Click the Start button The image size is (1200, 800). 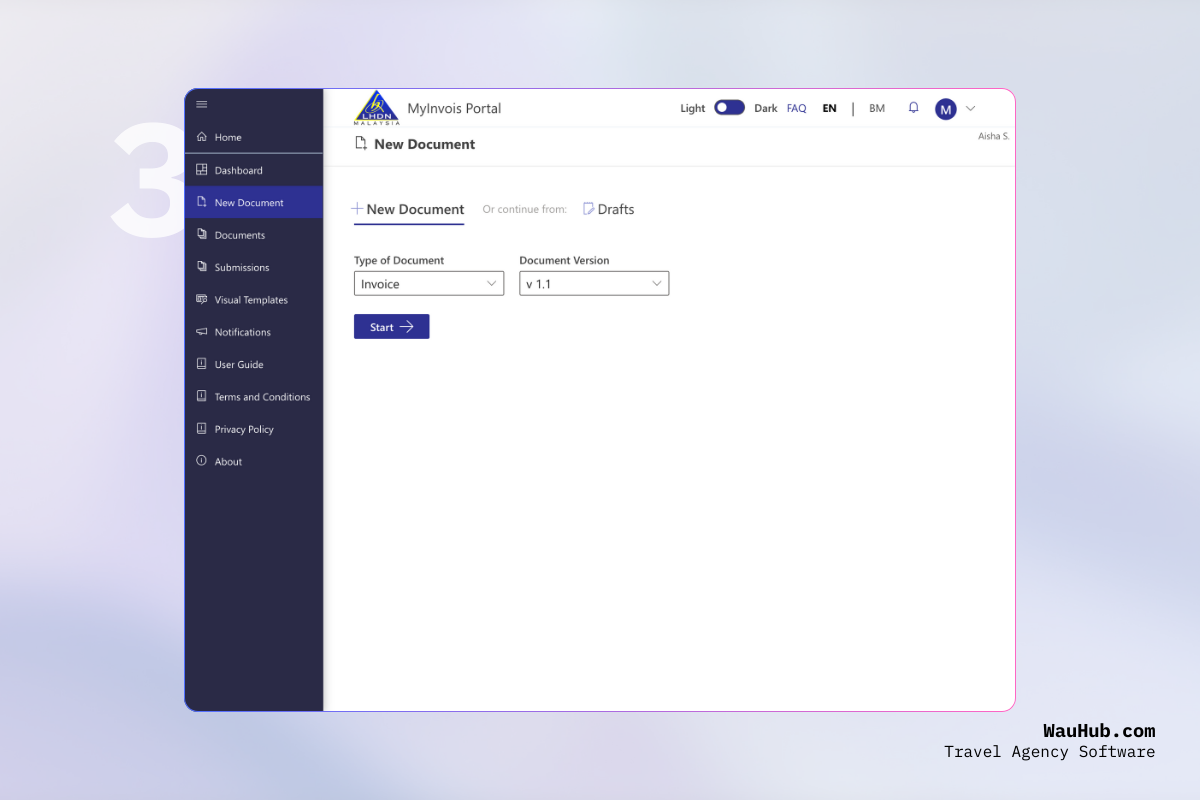pyautogui.click(x=392, y=327)
